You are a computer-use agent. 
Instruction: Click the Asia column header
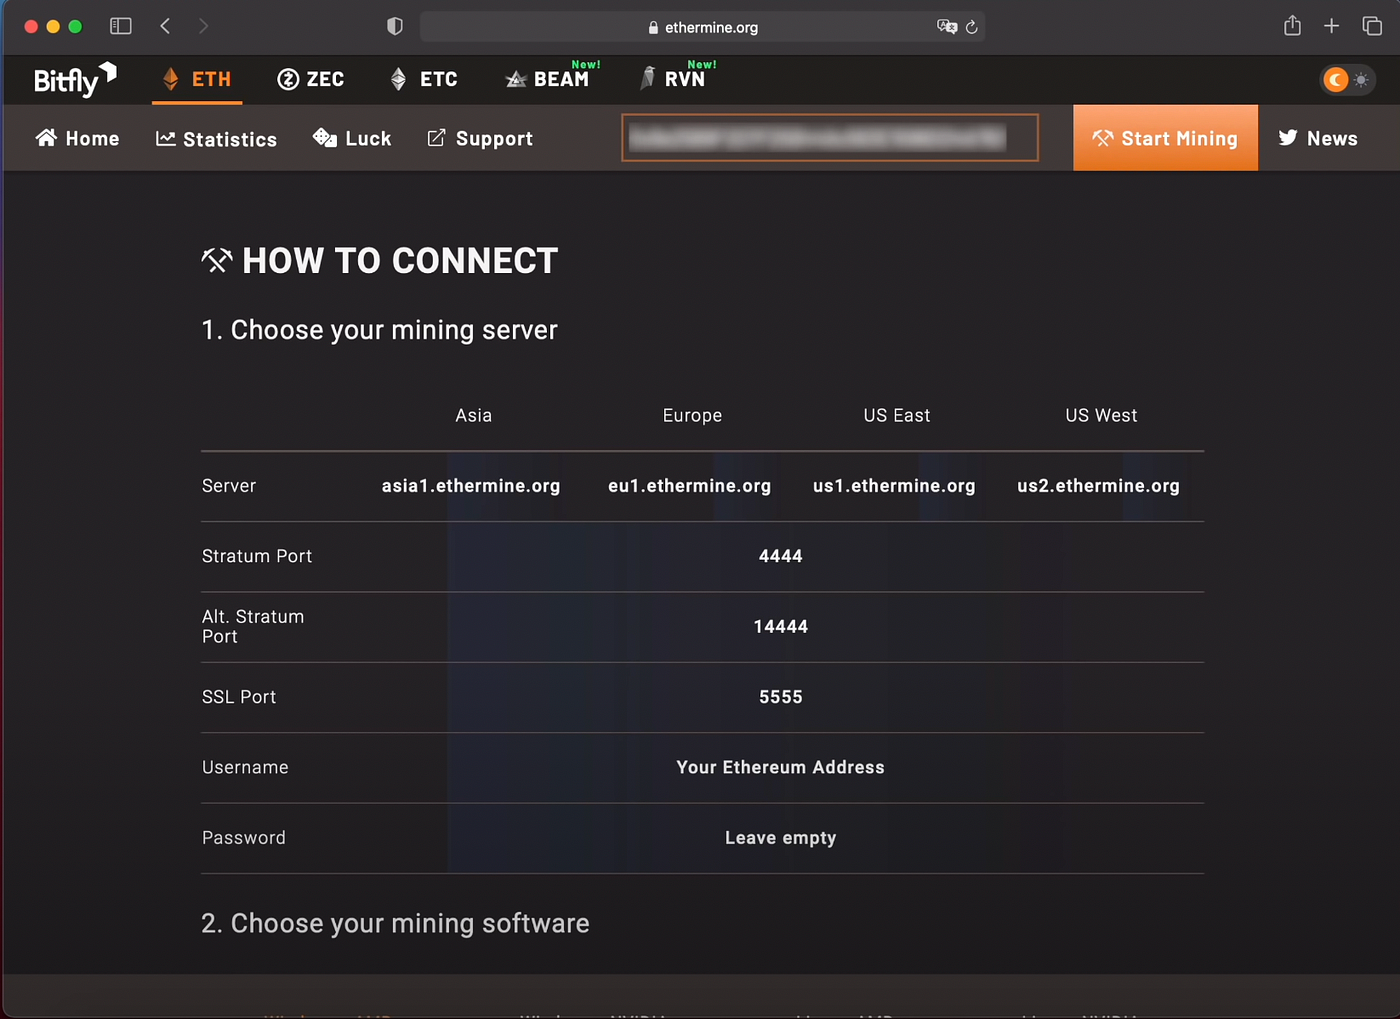[x=474, y=415]
